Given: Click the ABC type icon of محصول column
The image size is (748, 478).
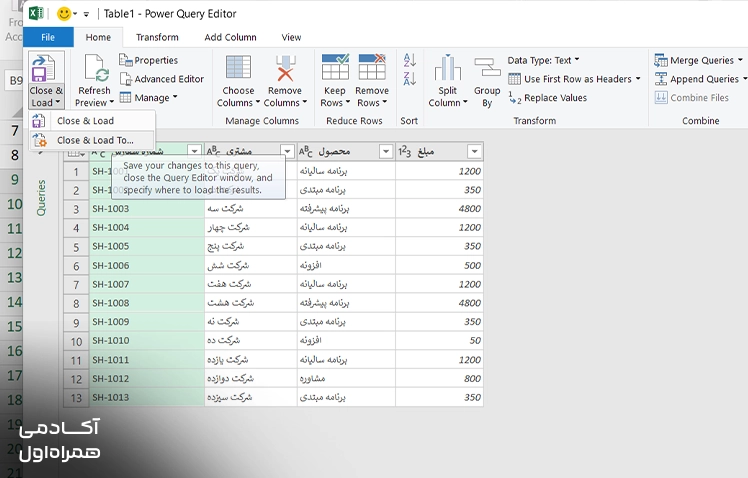Looking at the screenshot, I should click(306, 152).
